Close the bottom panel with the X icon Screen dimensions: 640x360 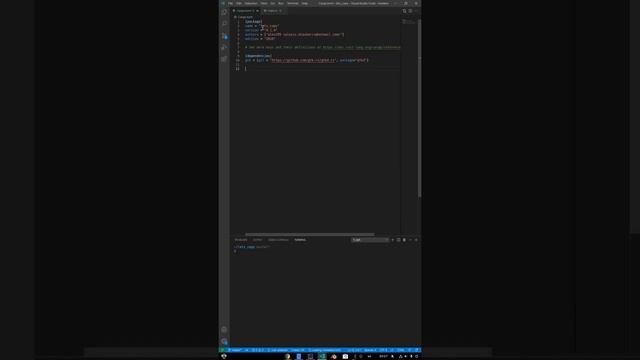point(416,240)
